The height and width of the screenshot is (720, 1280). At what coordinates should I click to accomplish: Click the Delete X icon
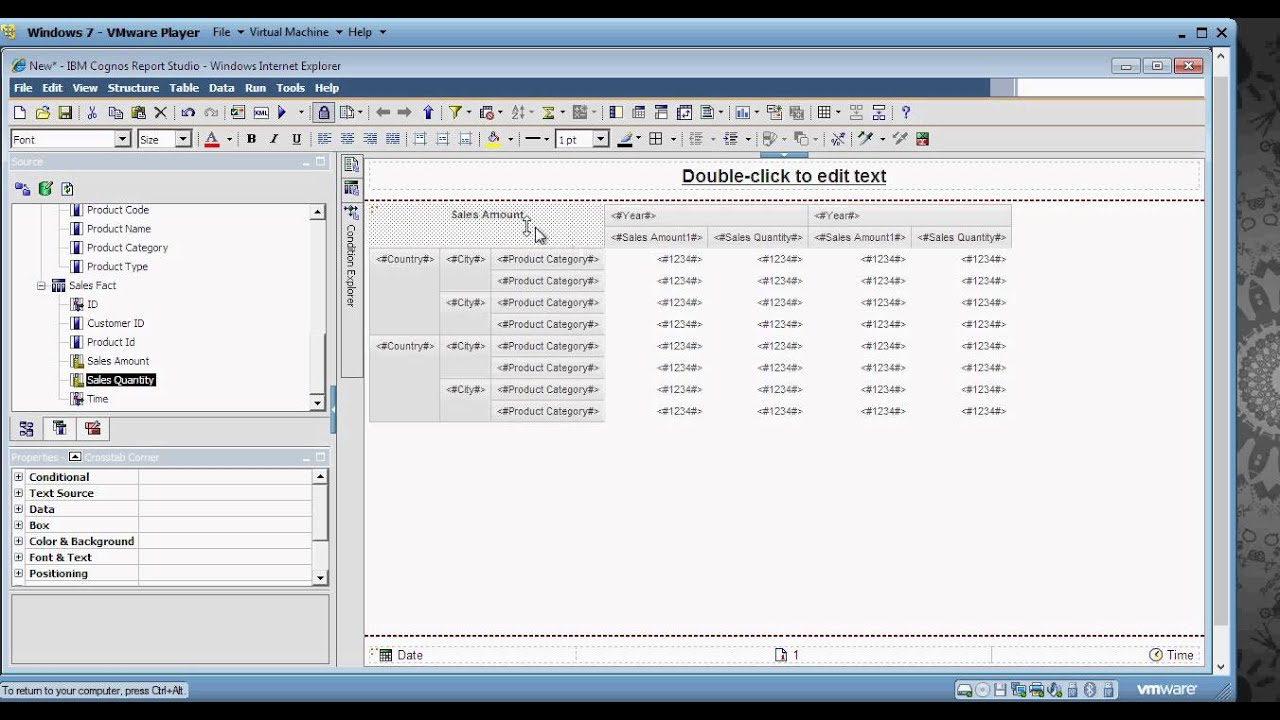(160, 113)
